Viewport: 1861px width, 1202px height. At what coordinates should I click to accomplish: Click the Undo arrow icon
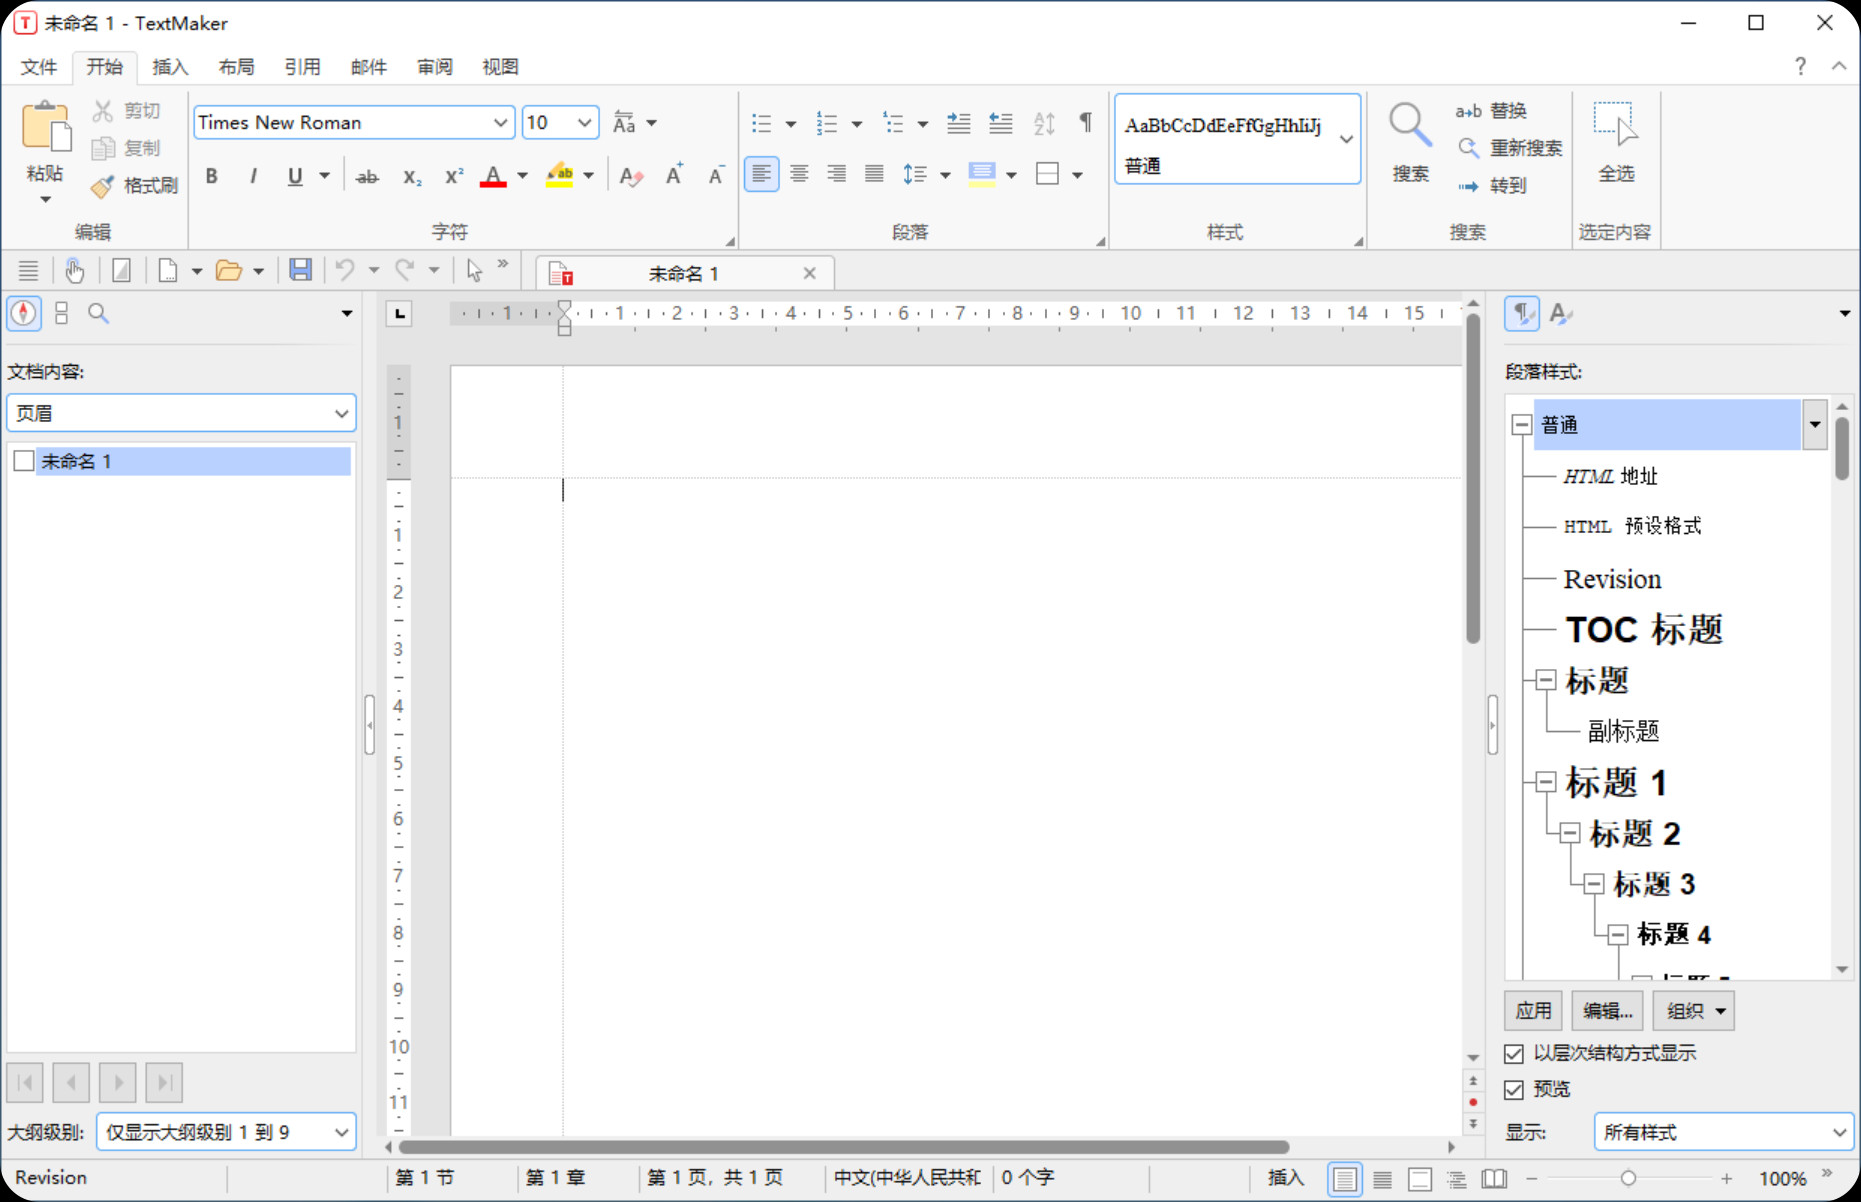[345, 270]
